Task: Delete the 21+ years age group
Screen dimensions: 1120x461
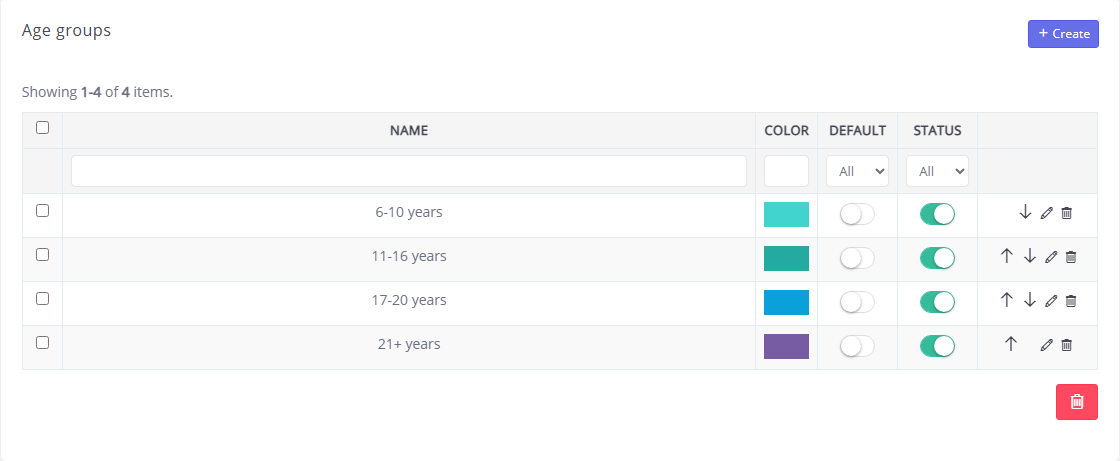Action: 1066,346
